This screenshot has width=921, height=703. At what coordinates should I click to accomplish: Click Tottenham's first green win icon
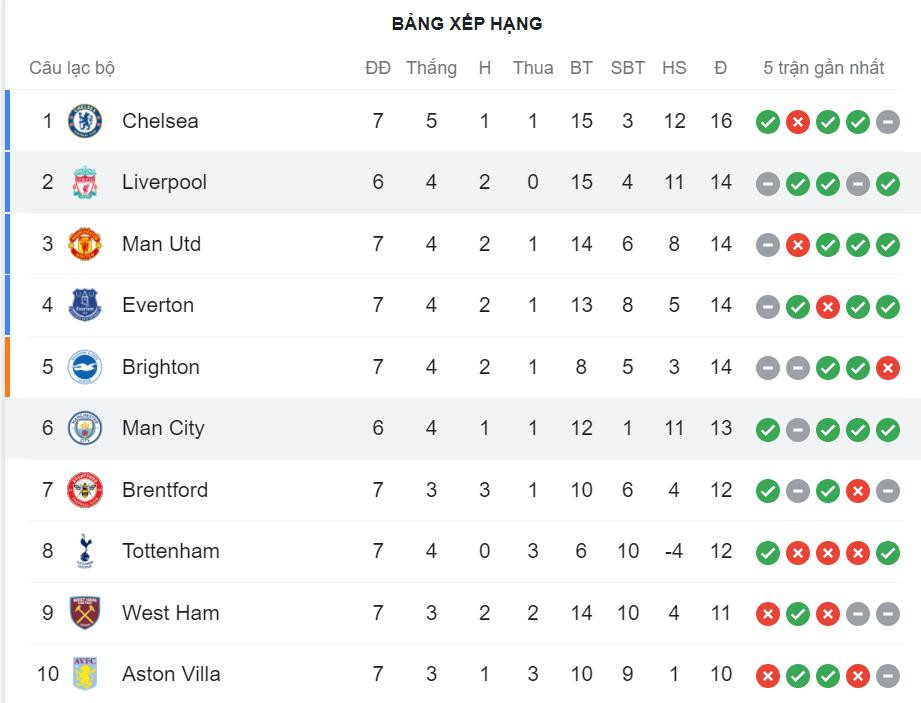(767, 551)
